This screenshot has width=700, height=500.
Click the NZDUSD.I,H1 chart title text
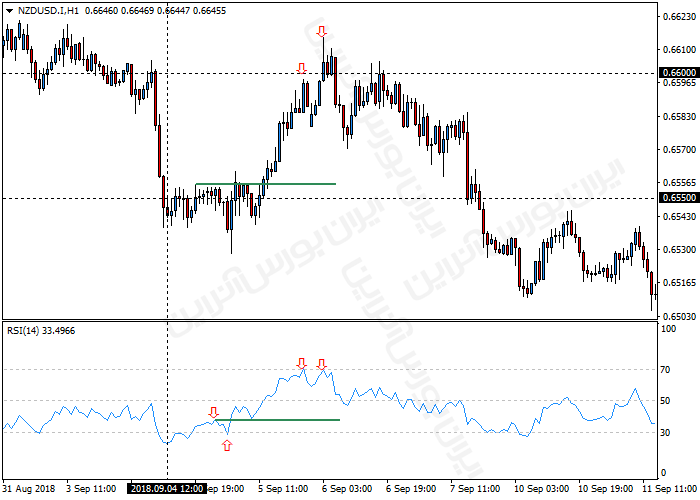click(49, 10)
